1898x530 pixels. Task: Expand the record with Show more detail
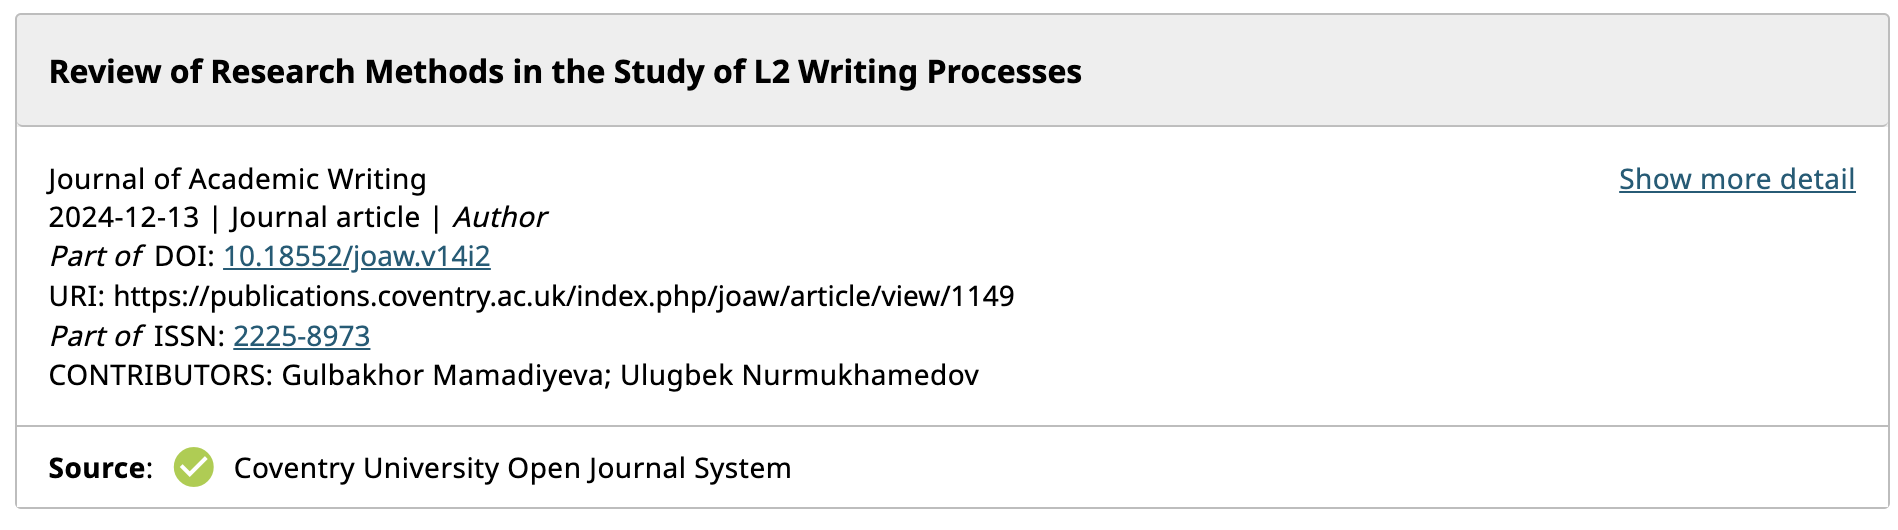pos(1737,179)
